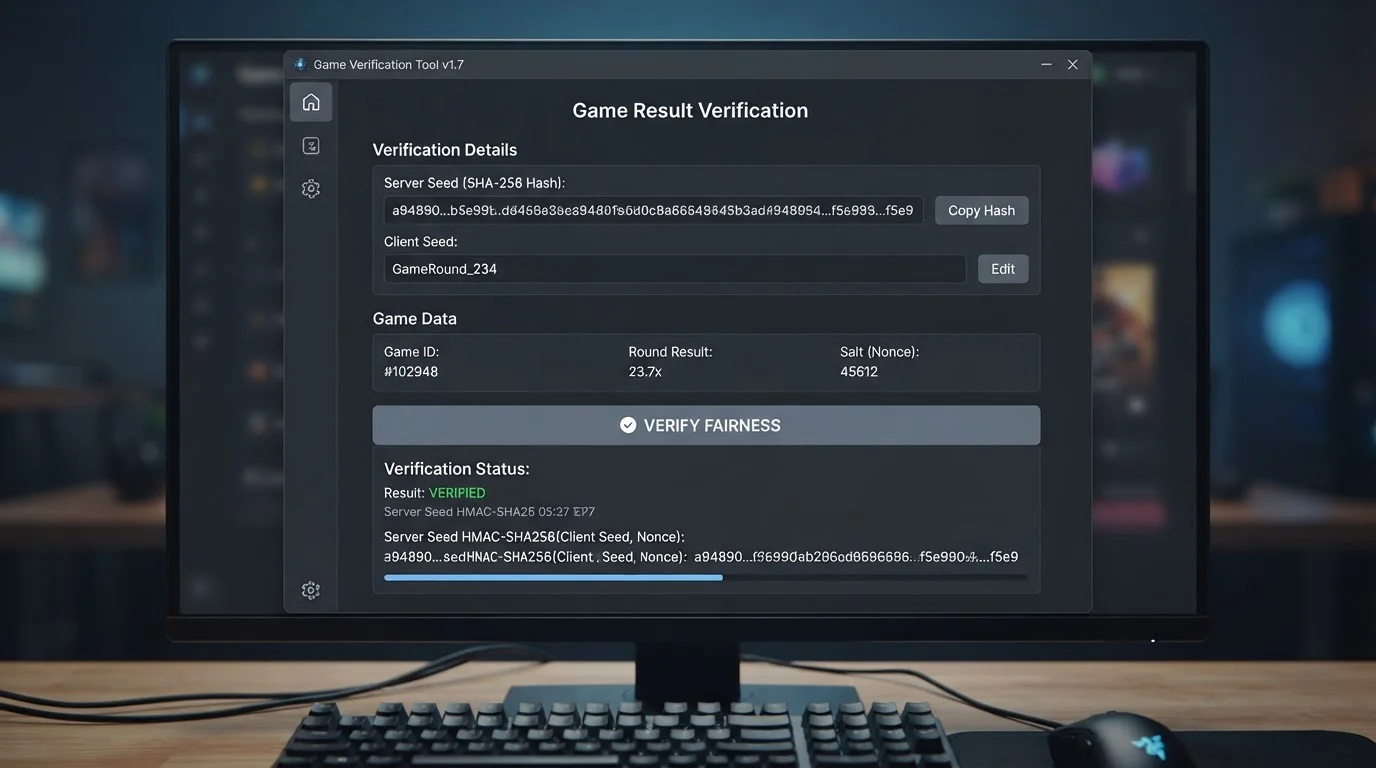Viewport: 1376px width, 768px height.
Task: Open the gear icon at the sidebar's bottom
Action: pyautogui.click(x=311, y=590)
